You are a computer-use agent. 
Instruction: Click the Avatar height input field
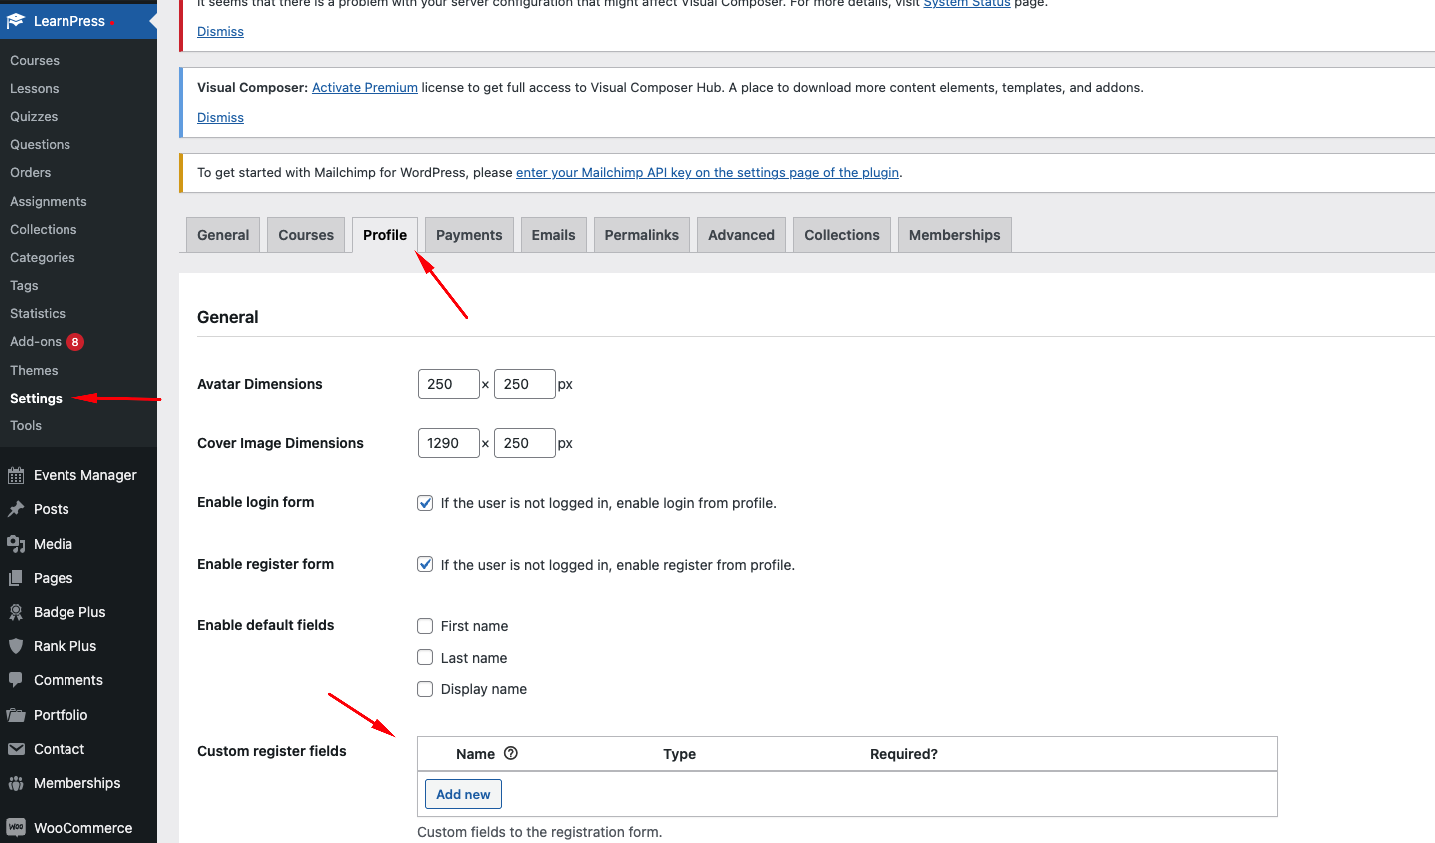pyautogui.click(x=525, y=384)
